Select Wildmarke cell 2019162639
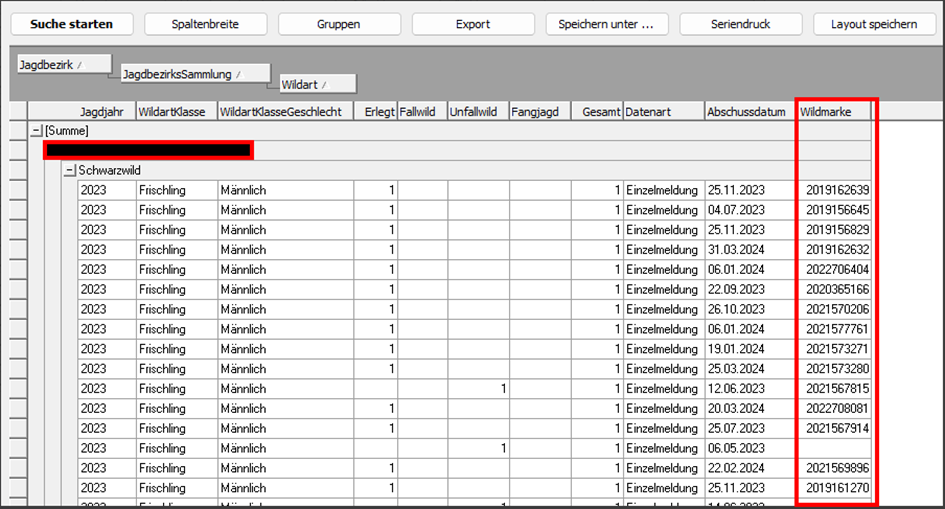Image resolution: width=945 pixels, height=509 pixels. click(x=835, y=190)
